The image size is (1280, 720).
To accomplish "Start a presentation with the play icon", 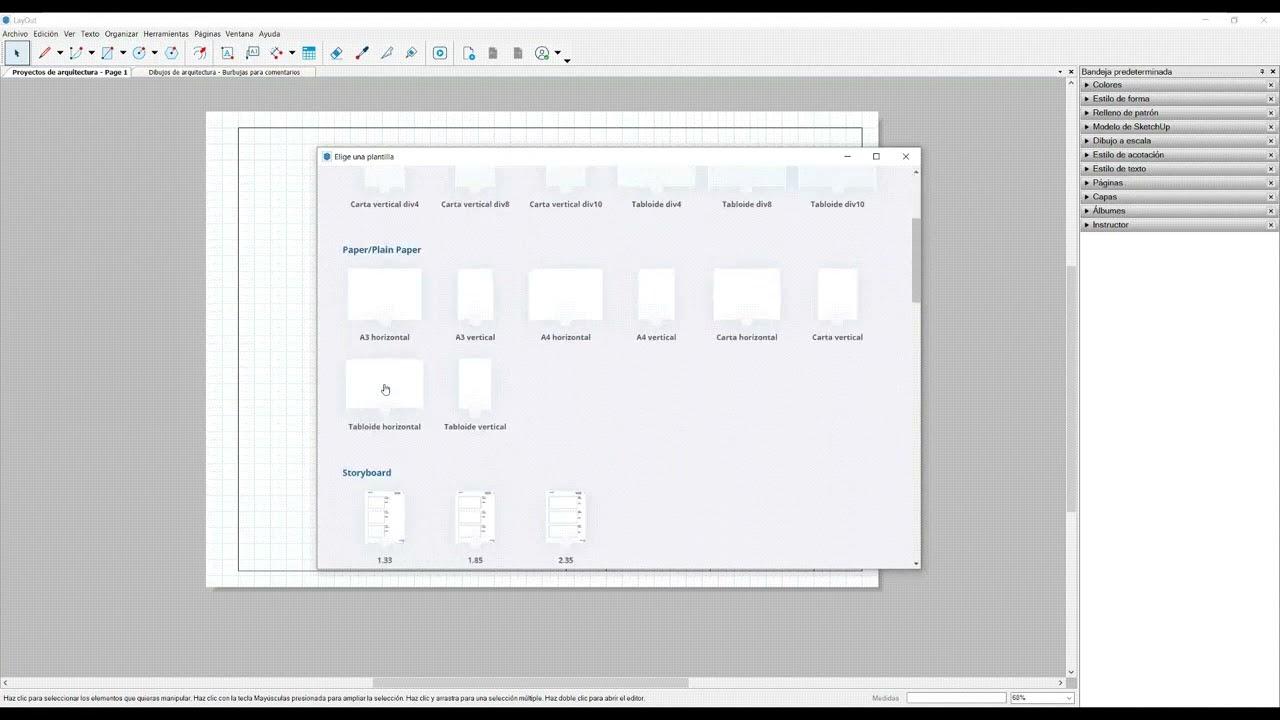I will click(440, 53).
